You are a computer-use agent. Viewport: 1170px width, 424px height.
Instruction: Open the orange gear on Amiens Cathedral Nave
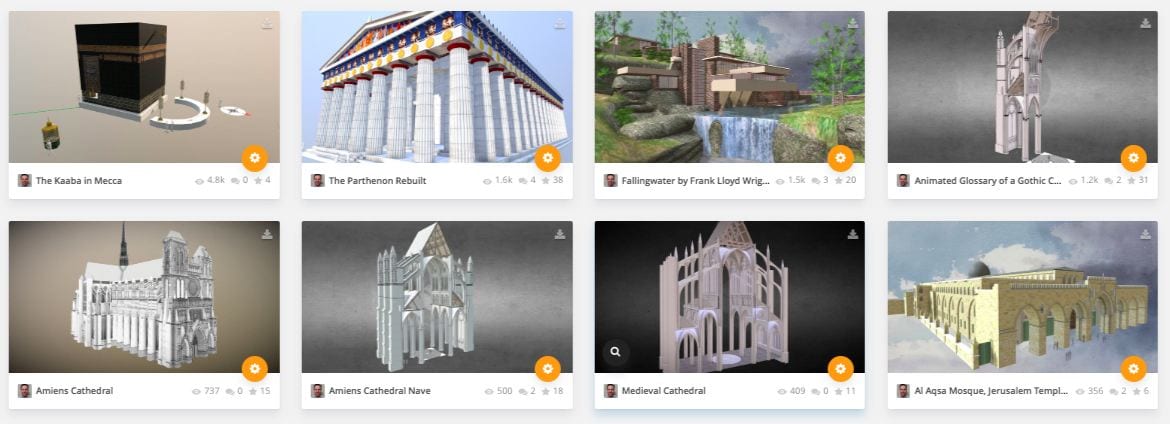click(x=548, y=368)
